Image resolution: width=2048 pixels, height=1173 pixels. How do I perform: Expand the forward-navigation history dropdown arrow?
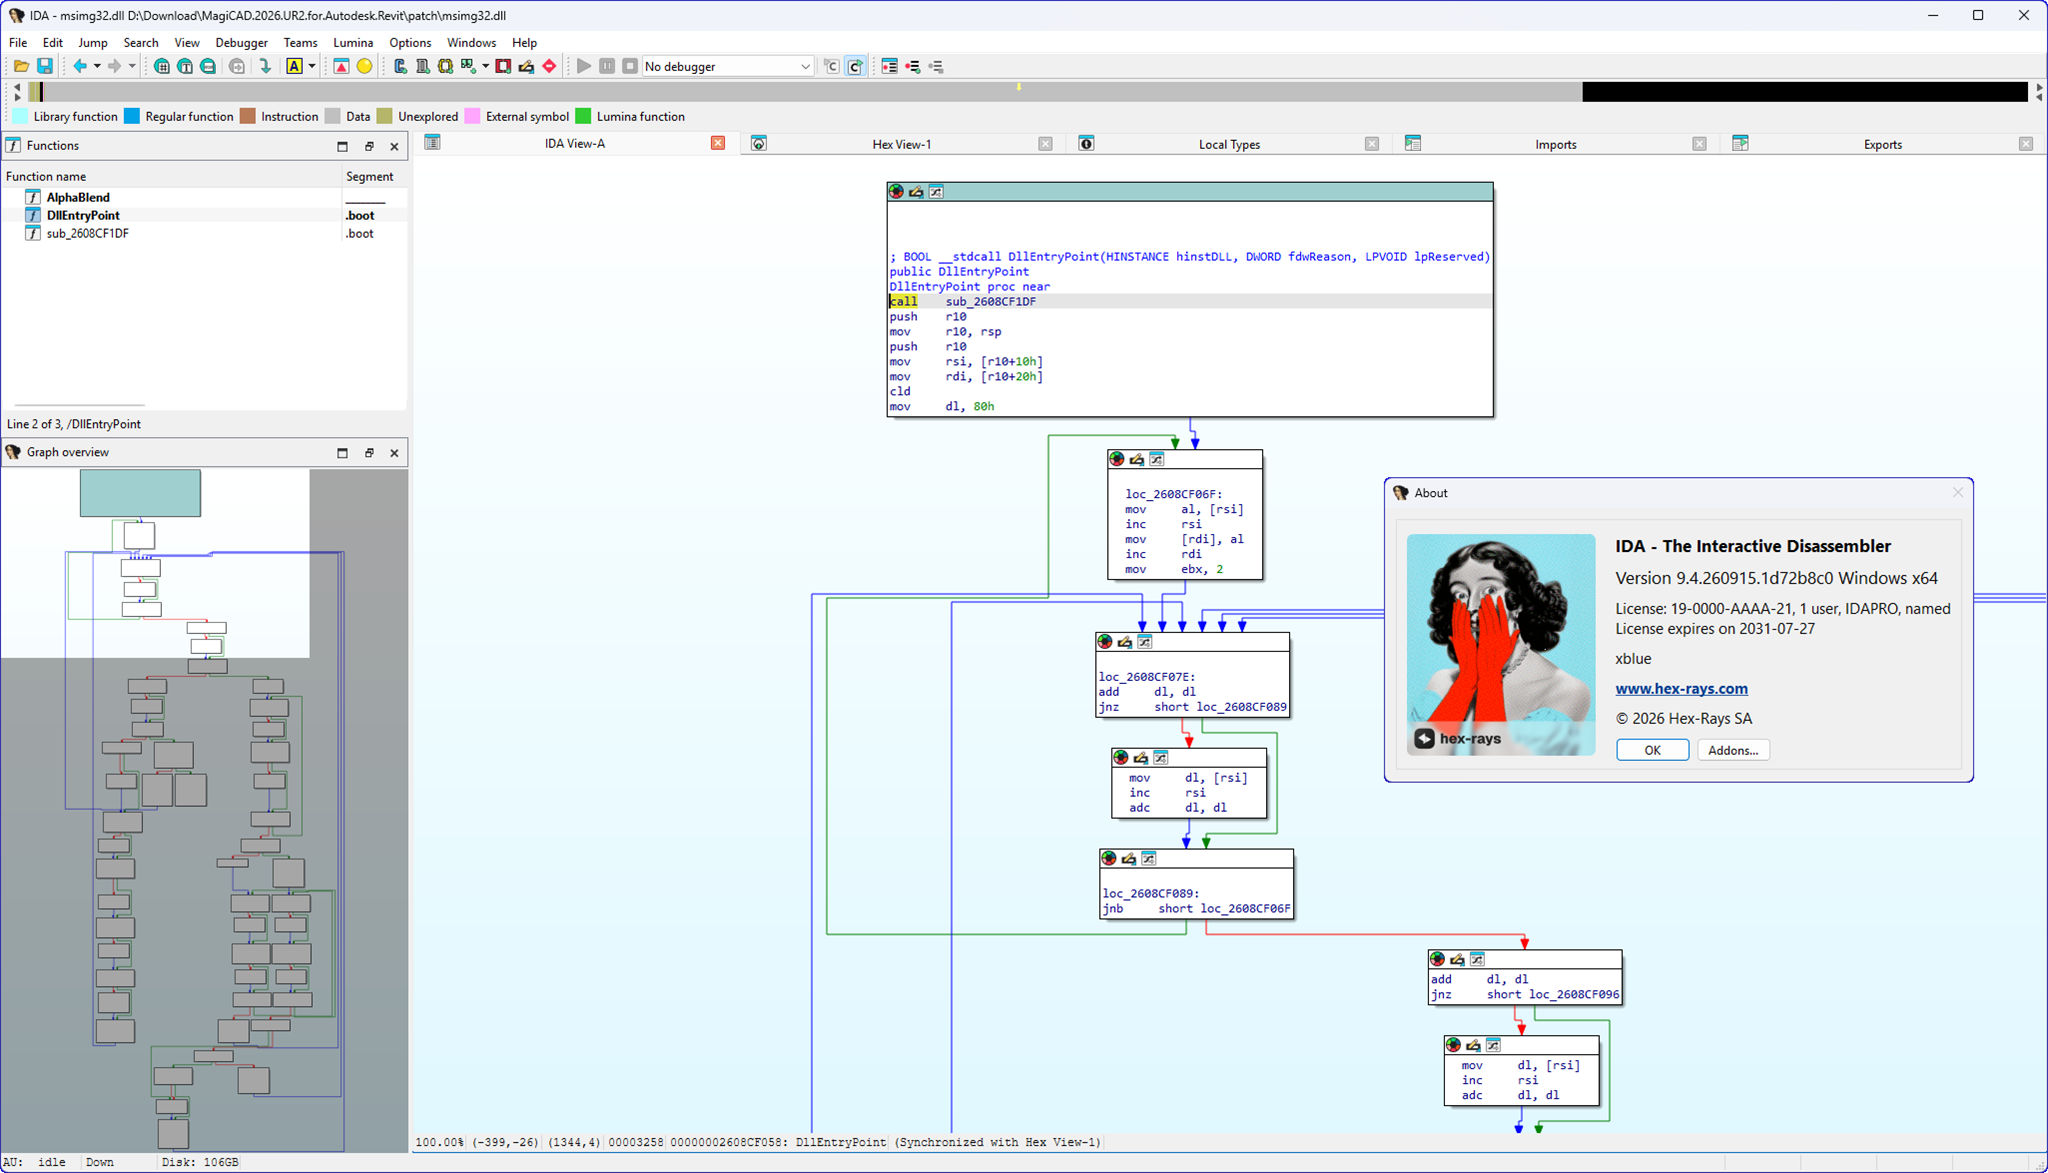pos(132,66)
